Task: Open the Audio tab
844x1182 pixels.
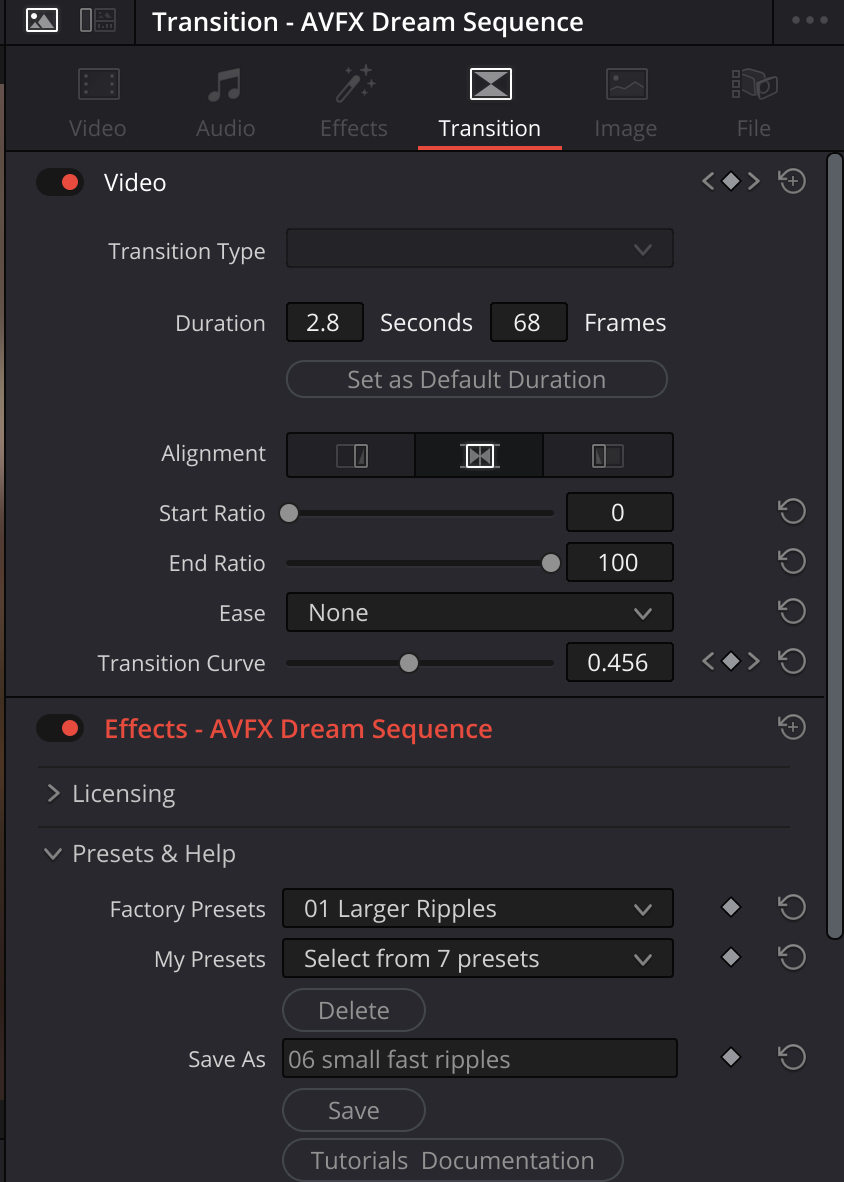Action: (225, 103)
